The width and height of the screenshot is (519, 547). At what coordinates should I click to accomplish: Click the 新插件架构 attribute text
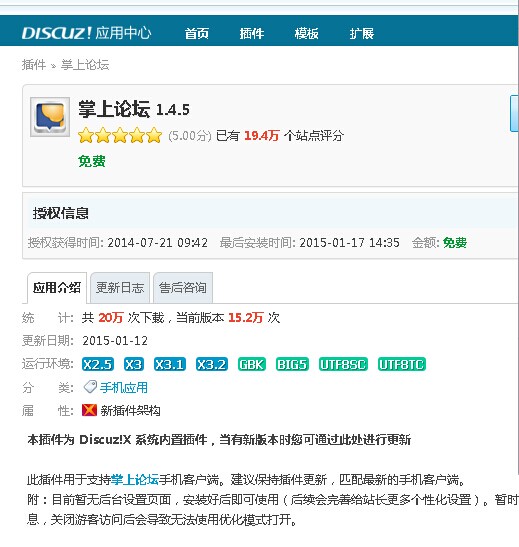pyautogui.click(x=130, y=411)
